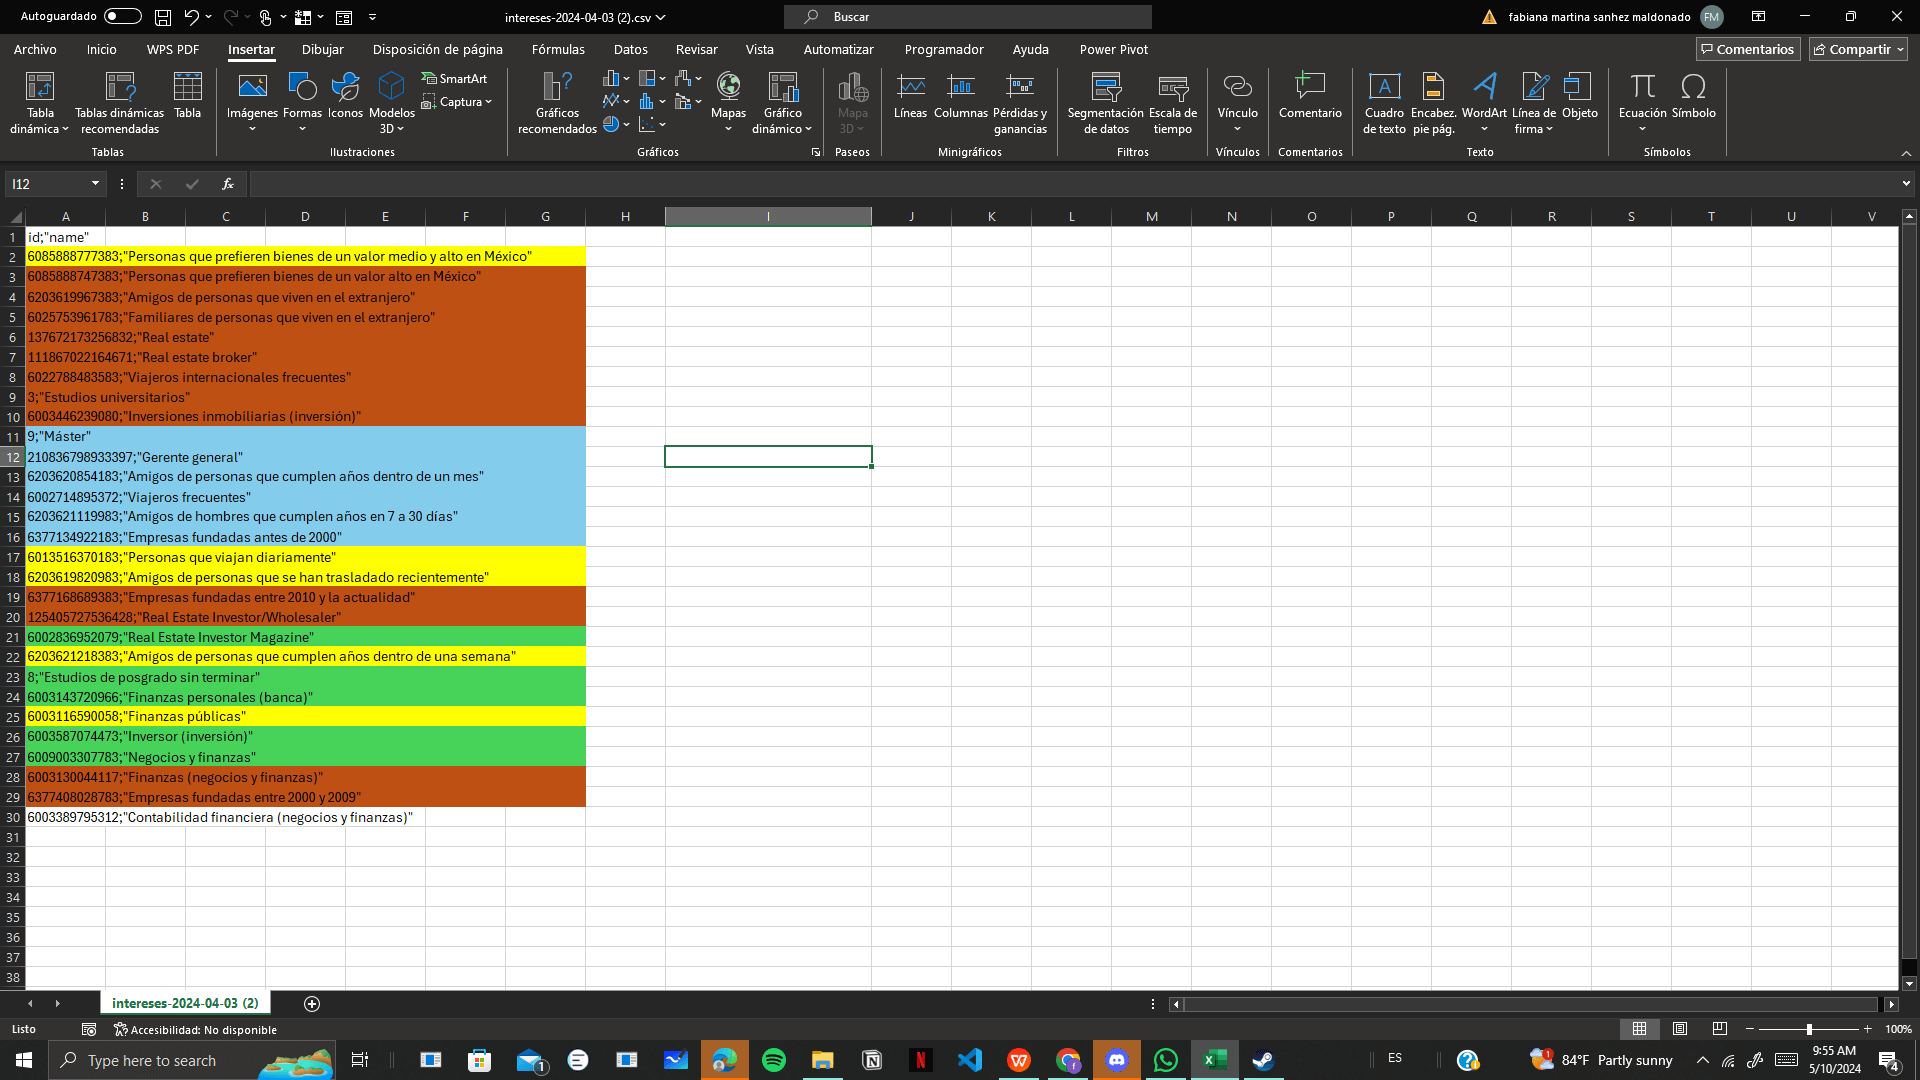Click the Compartir button
1920x1080 pixels.
point(1858,49)
